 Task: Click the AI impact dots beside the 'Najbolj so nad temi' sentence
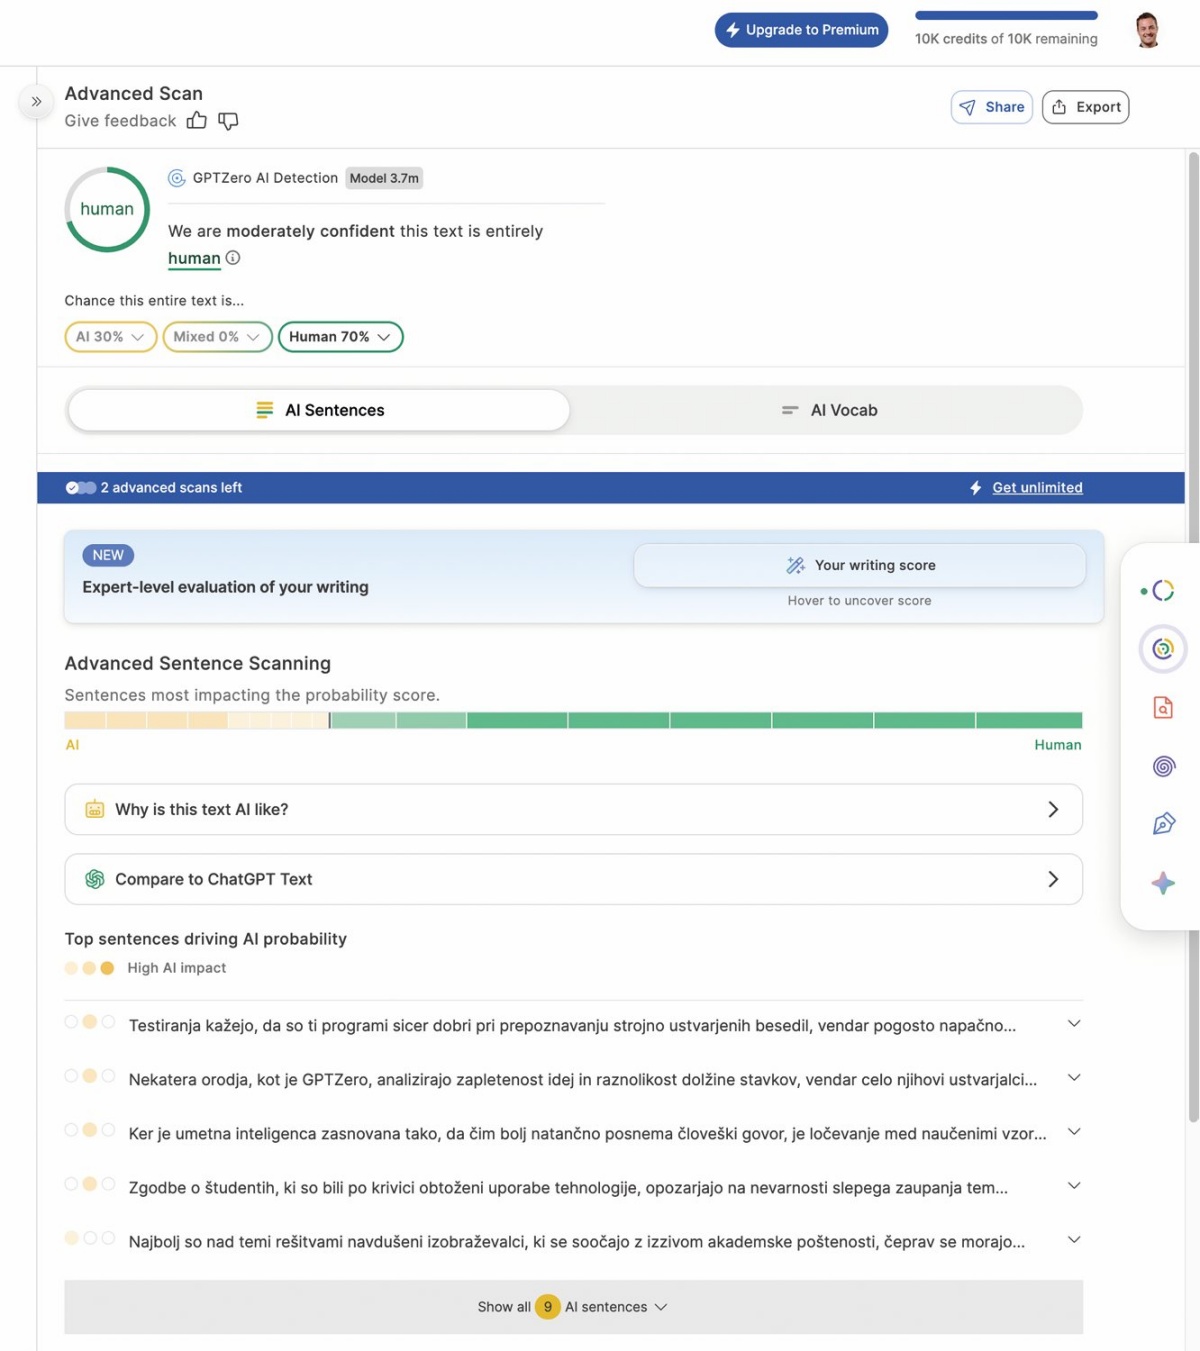click(x=90, y=1238)
